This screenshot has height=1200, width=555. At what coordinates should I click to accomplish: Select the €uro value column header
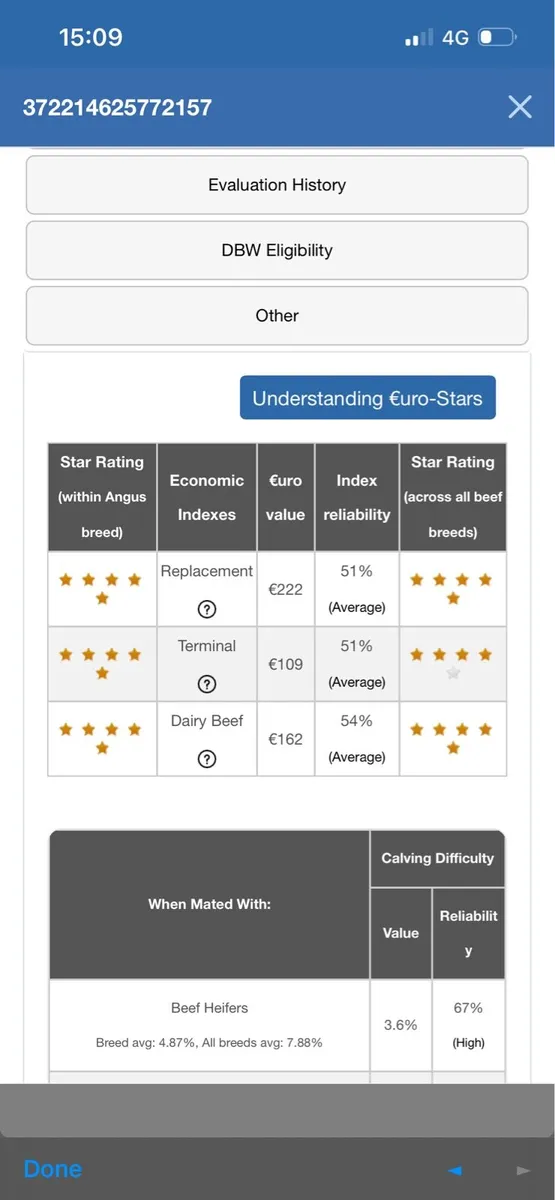click(286, 497)
